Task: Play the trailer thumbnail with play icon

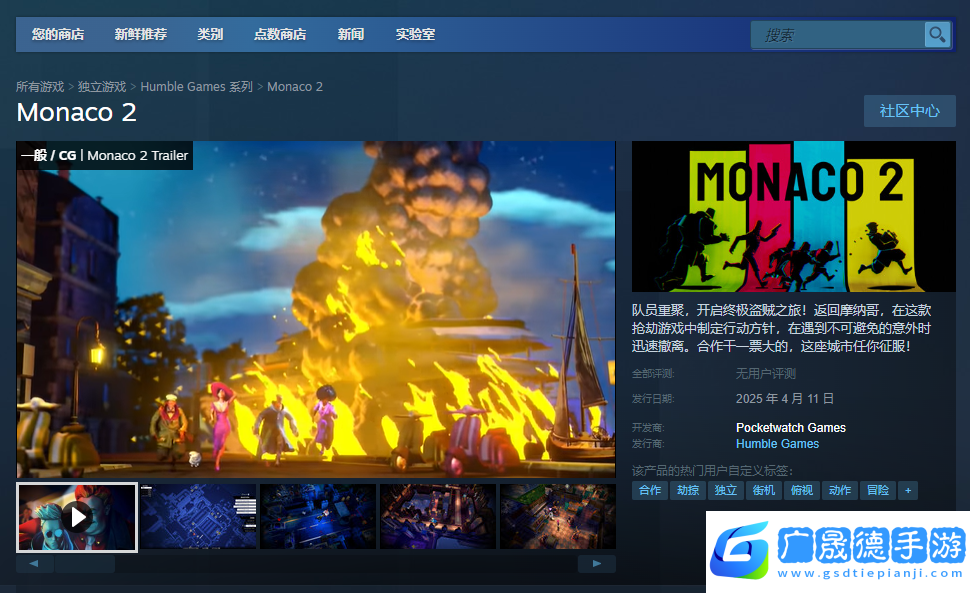Action: [x=77, y=517]
